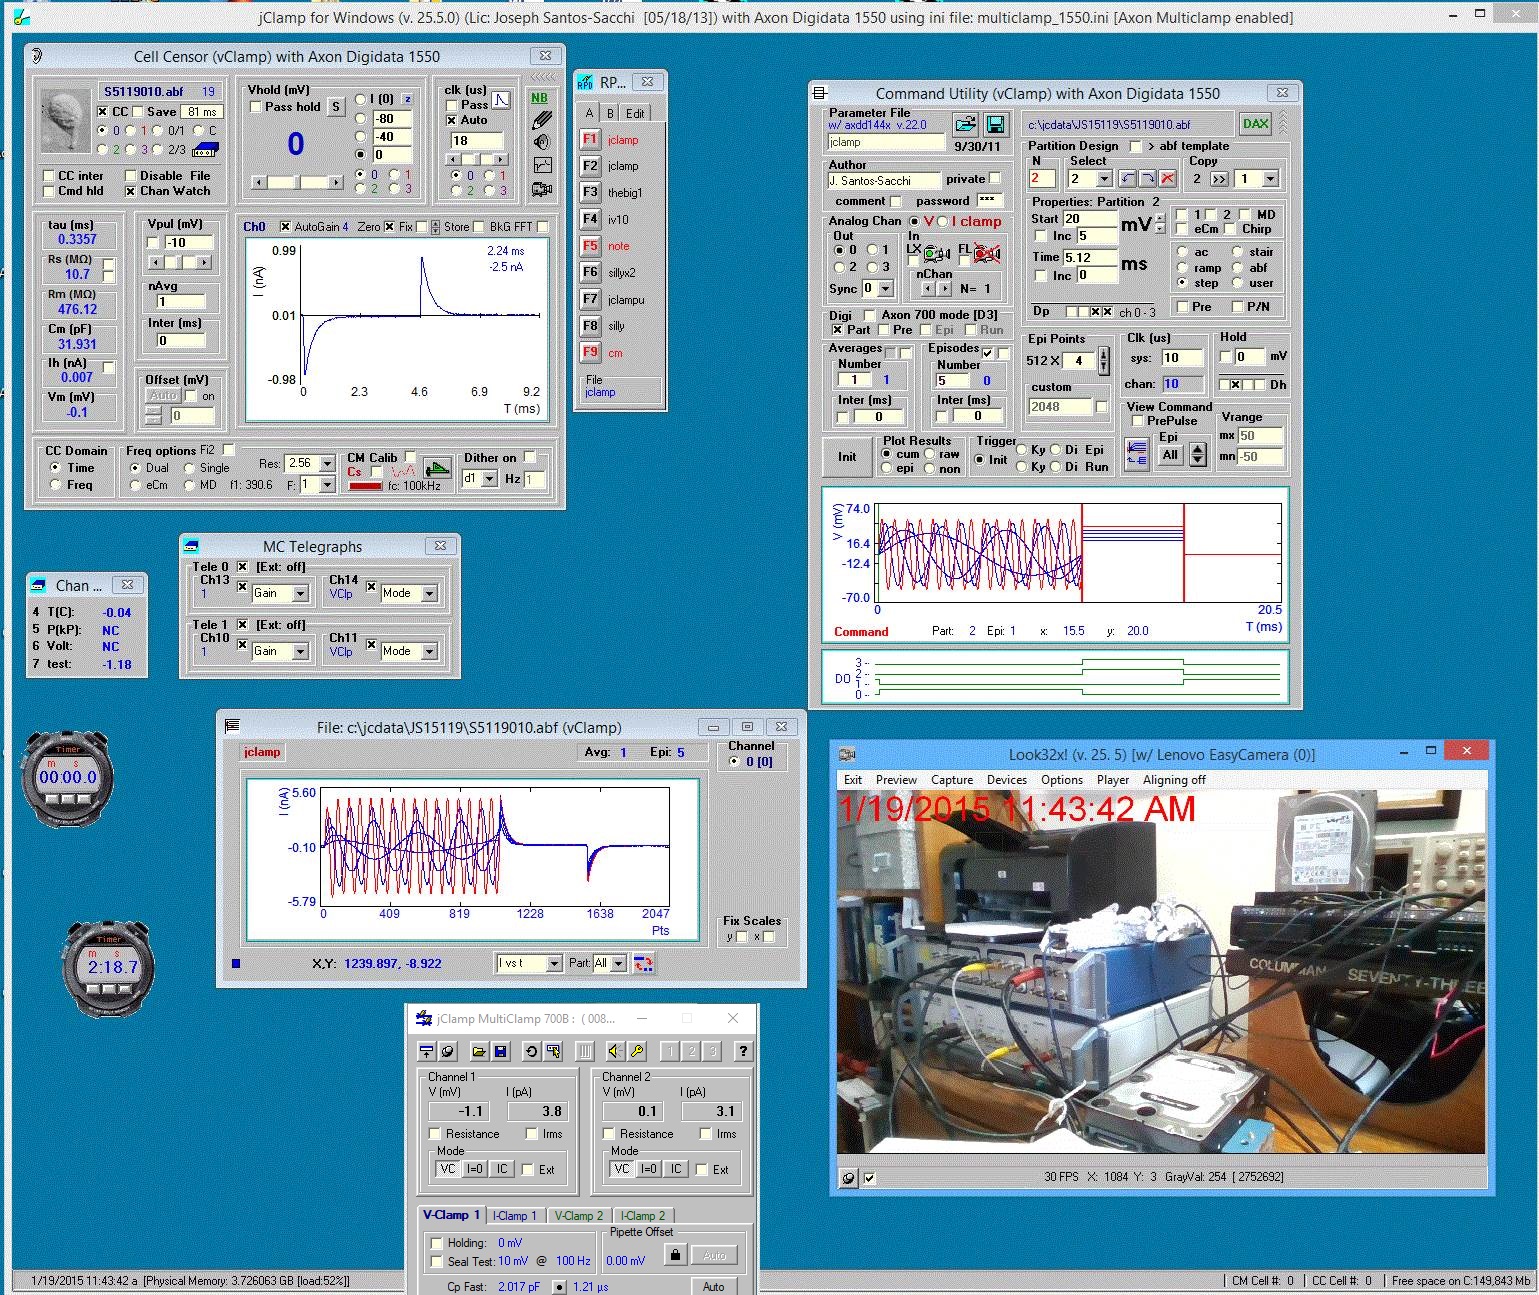
Task: Expand the Partition Select dropdown
Action: coord(1104,179)
